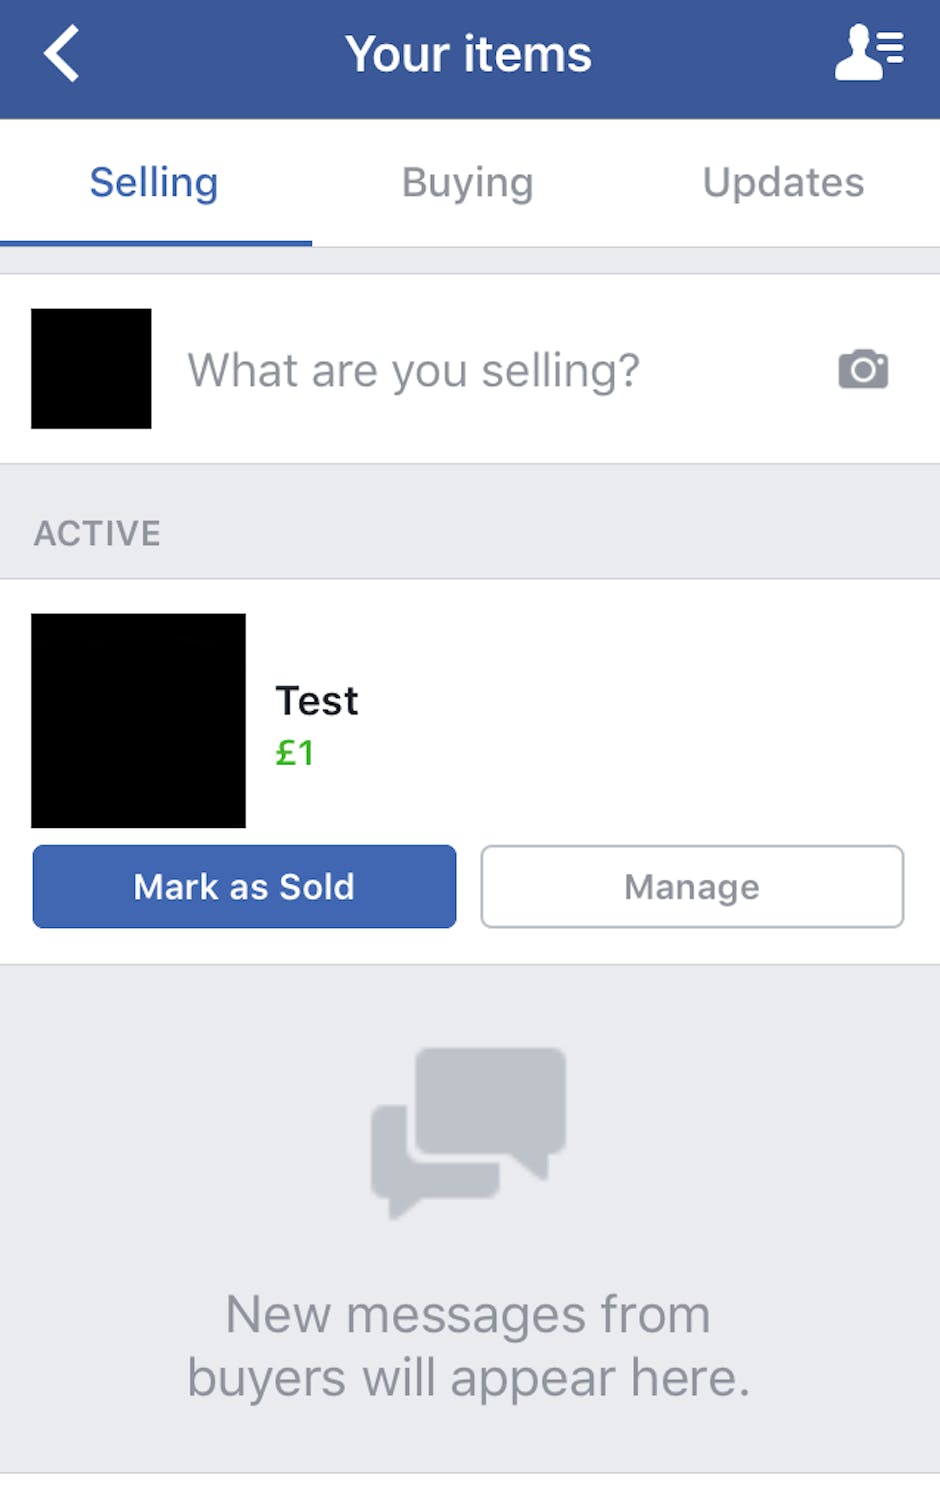Tap the ACTIVE section header

click(x=98, y=533)
